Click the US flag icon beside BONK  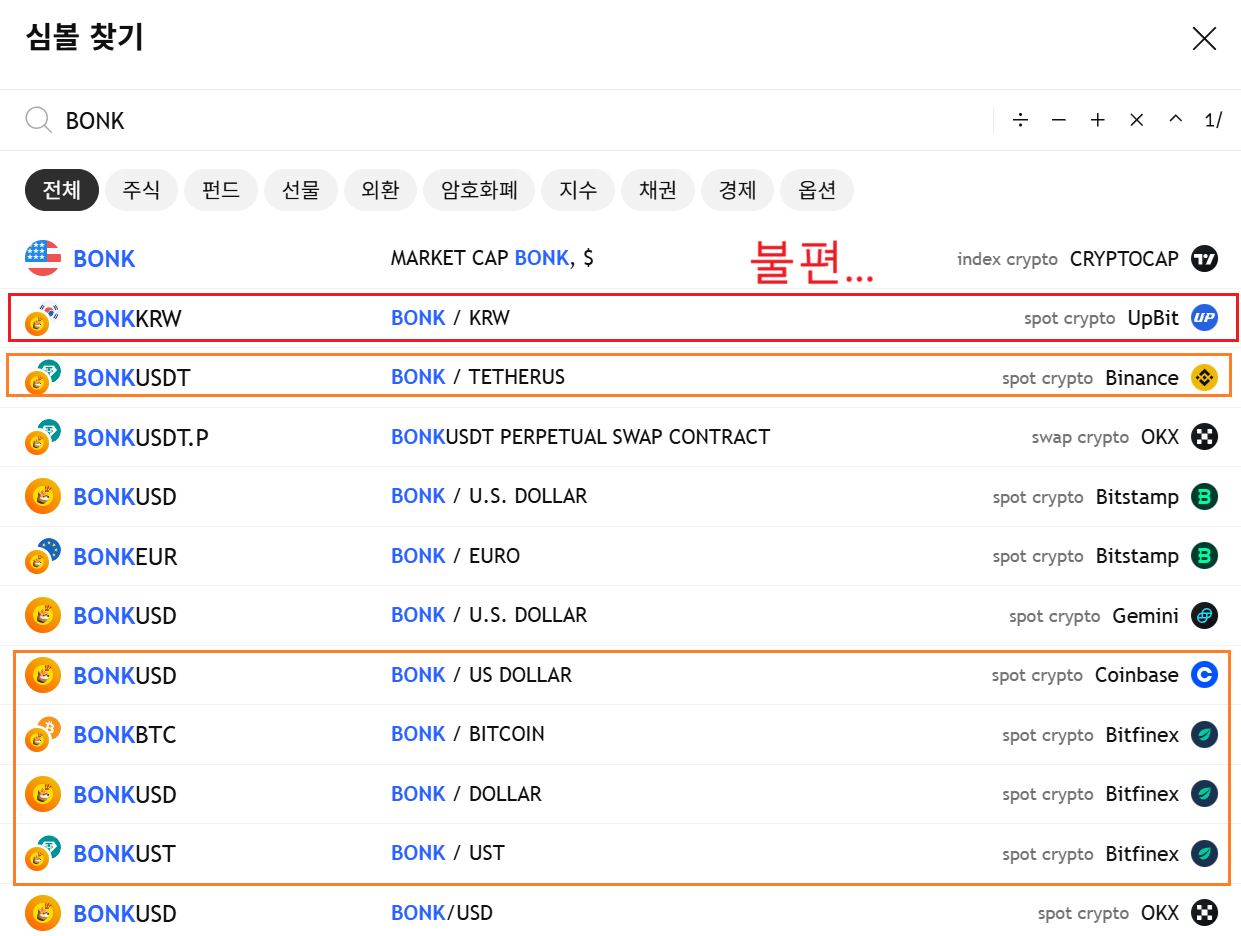pyautogui.click(x=43, y=258)
